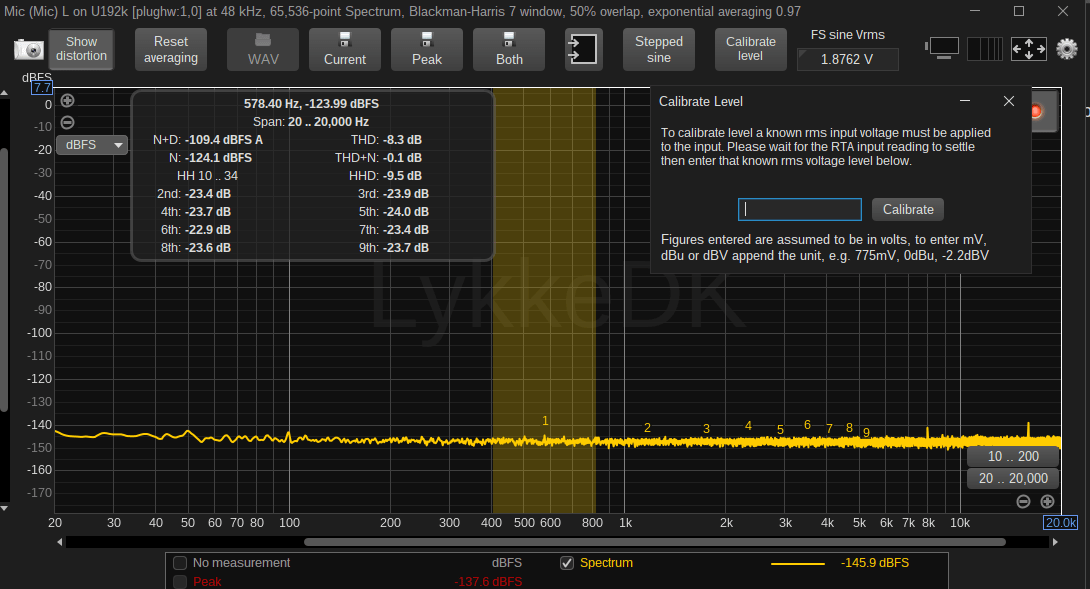Switch to single monitor view icon
The width and height of the screenshot is (1090, 589).
point(943,48)
